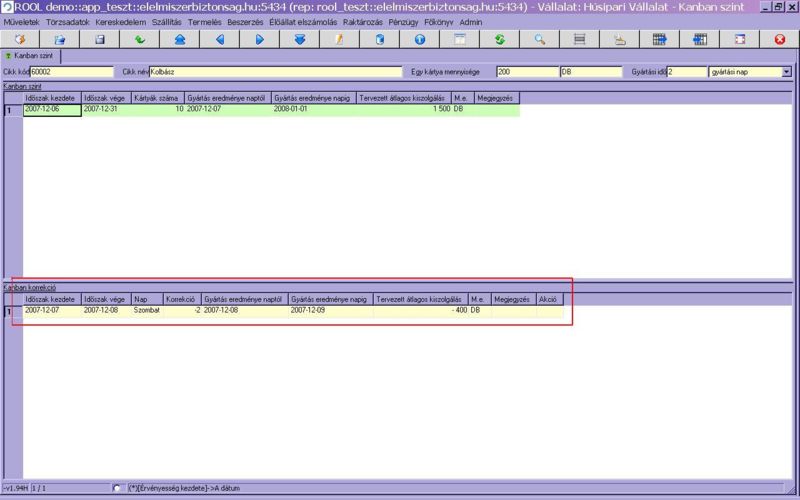Click the magnifying glass search icon
The width and height of the screenshot is (800, 500).
[x=540, y=39]
